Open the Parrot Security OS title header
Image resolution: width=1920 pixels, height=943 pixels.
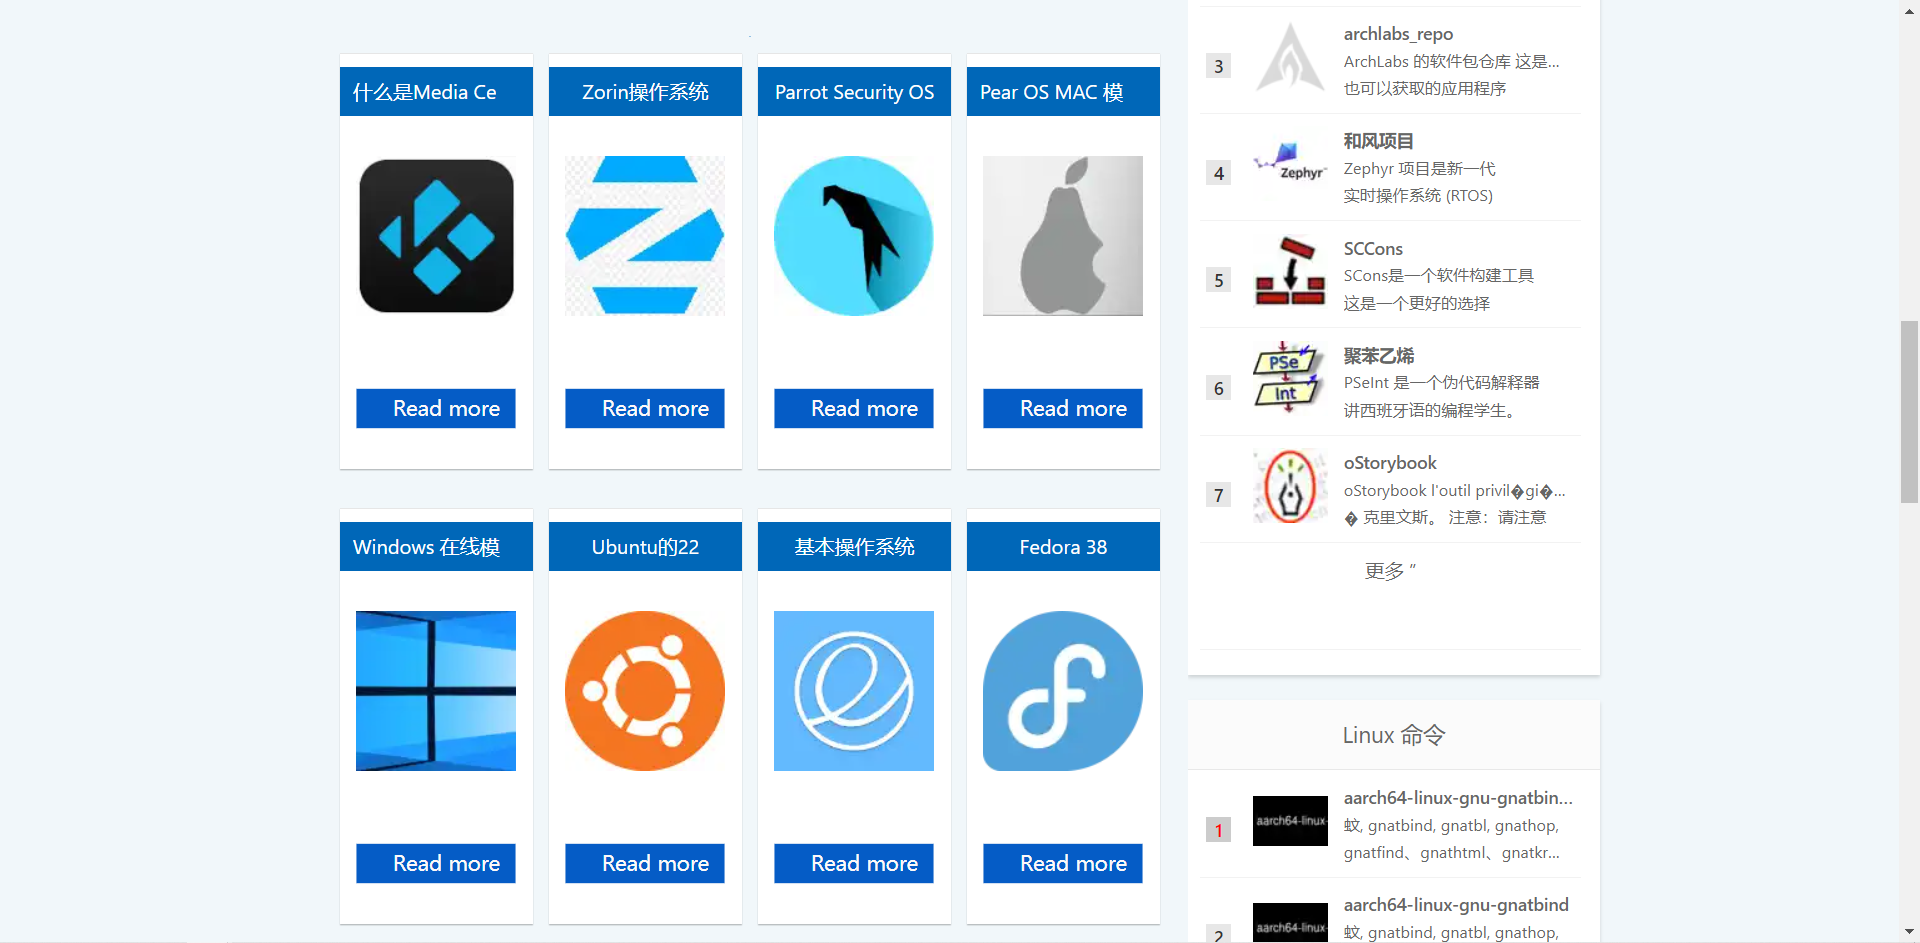pos(854,92)
